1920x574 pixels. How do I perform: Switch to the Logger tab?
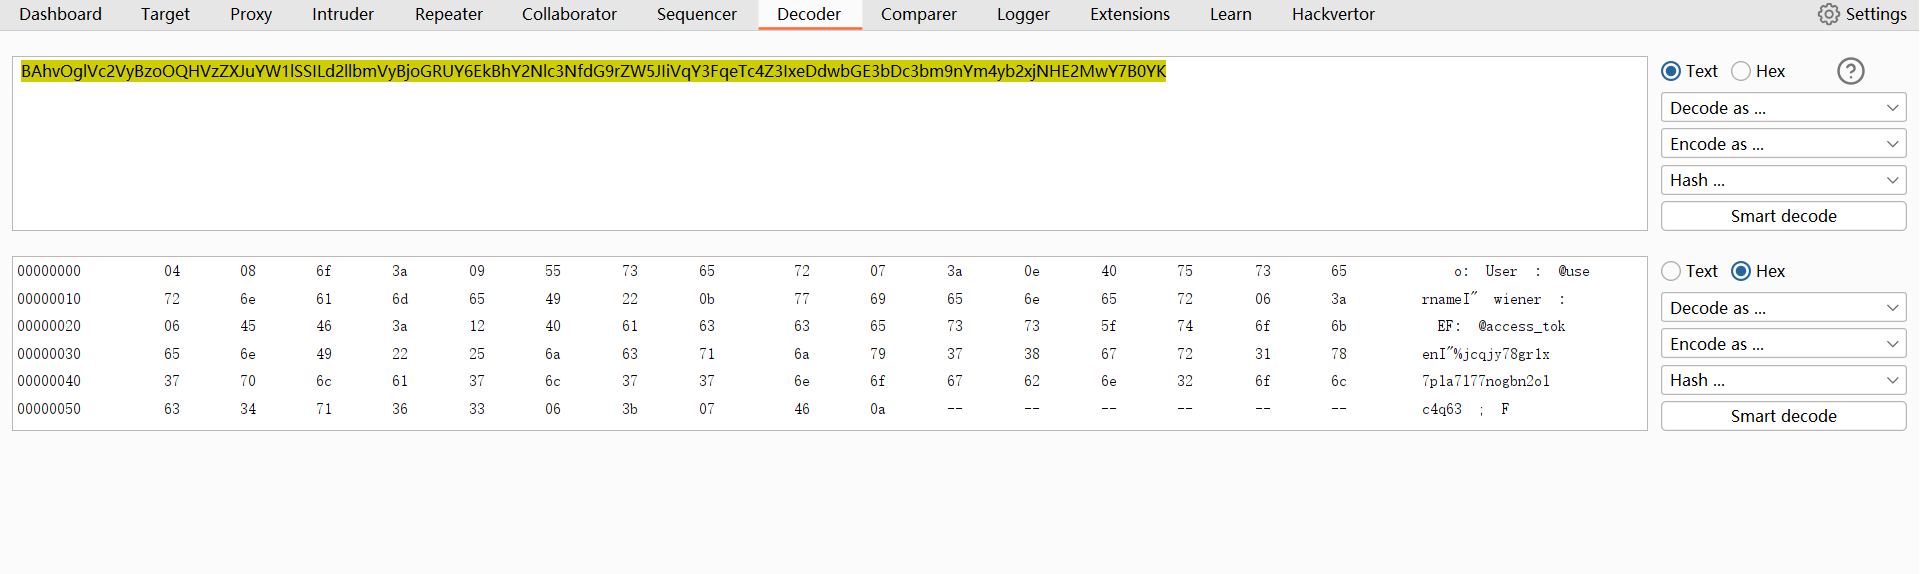click(x=1023, y=14)
